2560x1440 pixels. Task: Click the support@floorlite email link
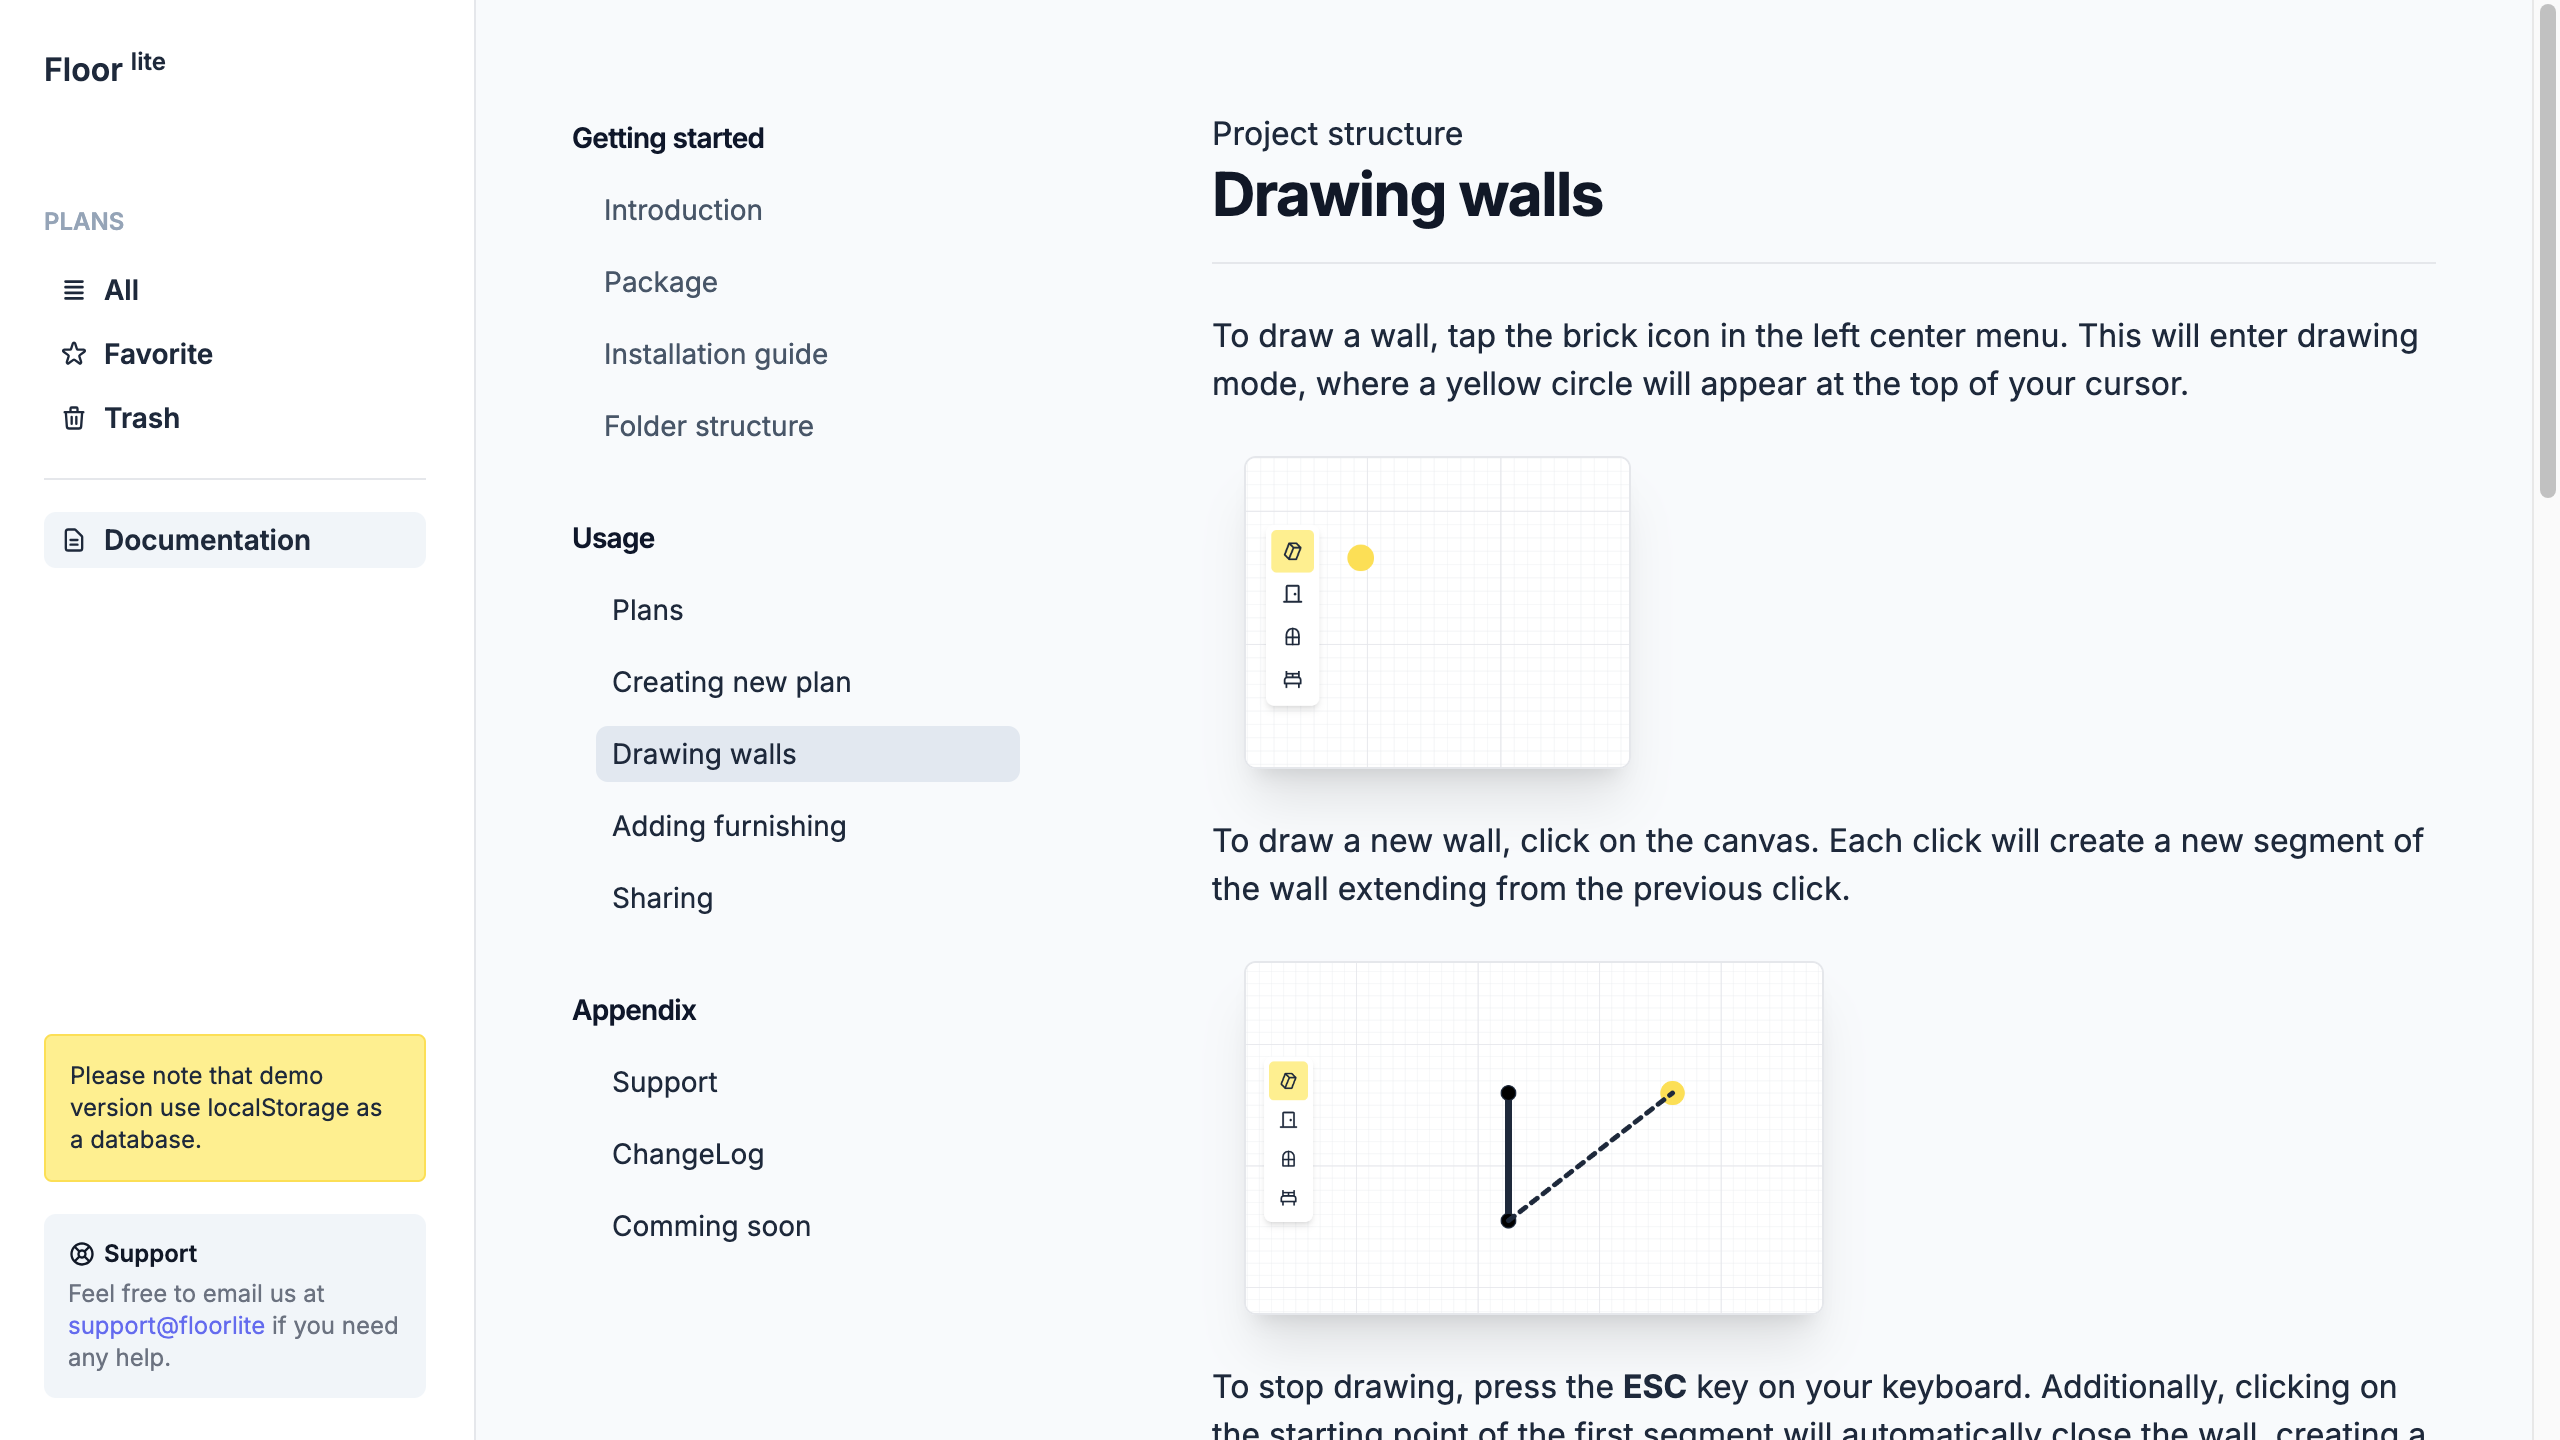coord(166,1325)
